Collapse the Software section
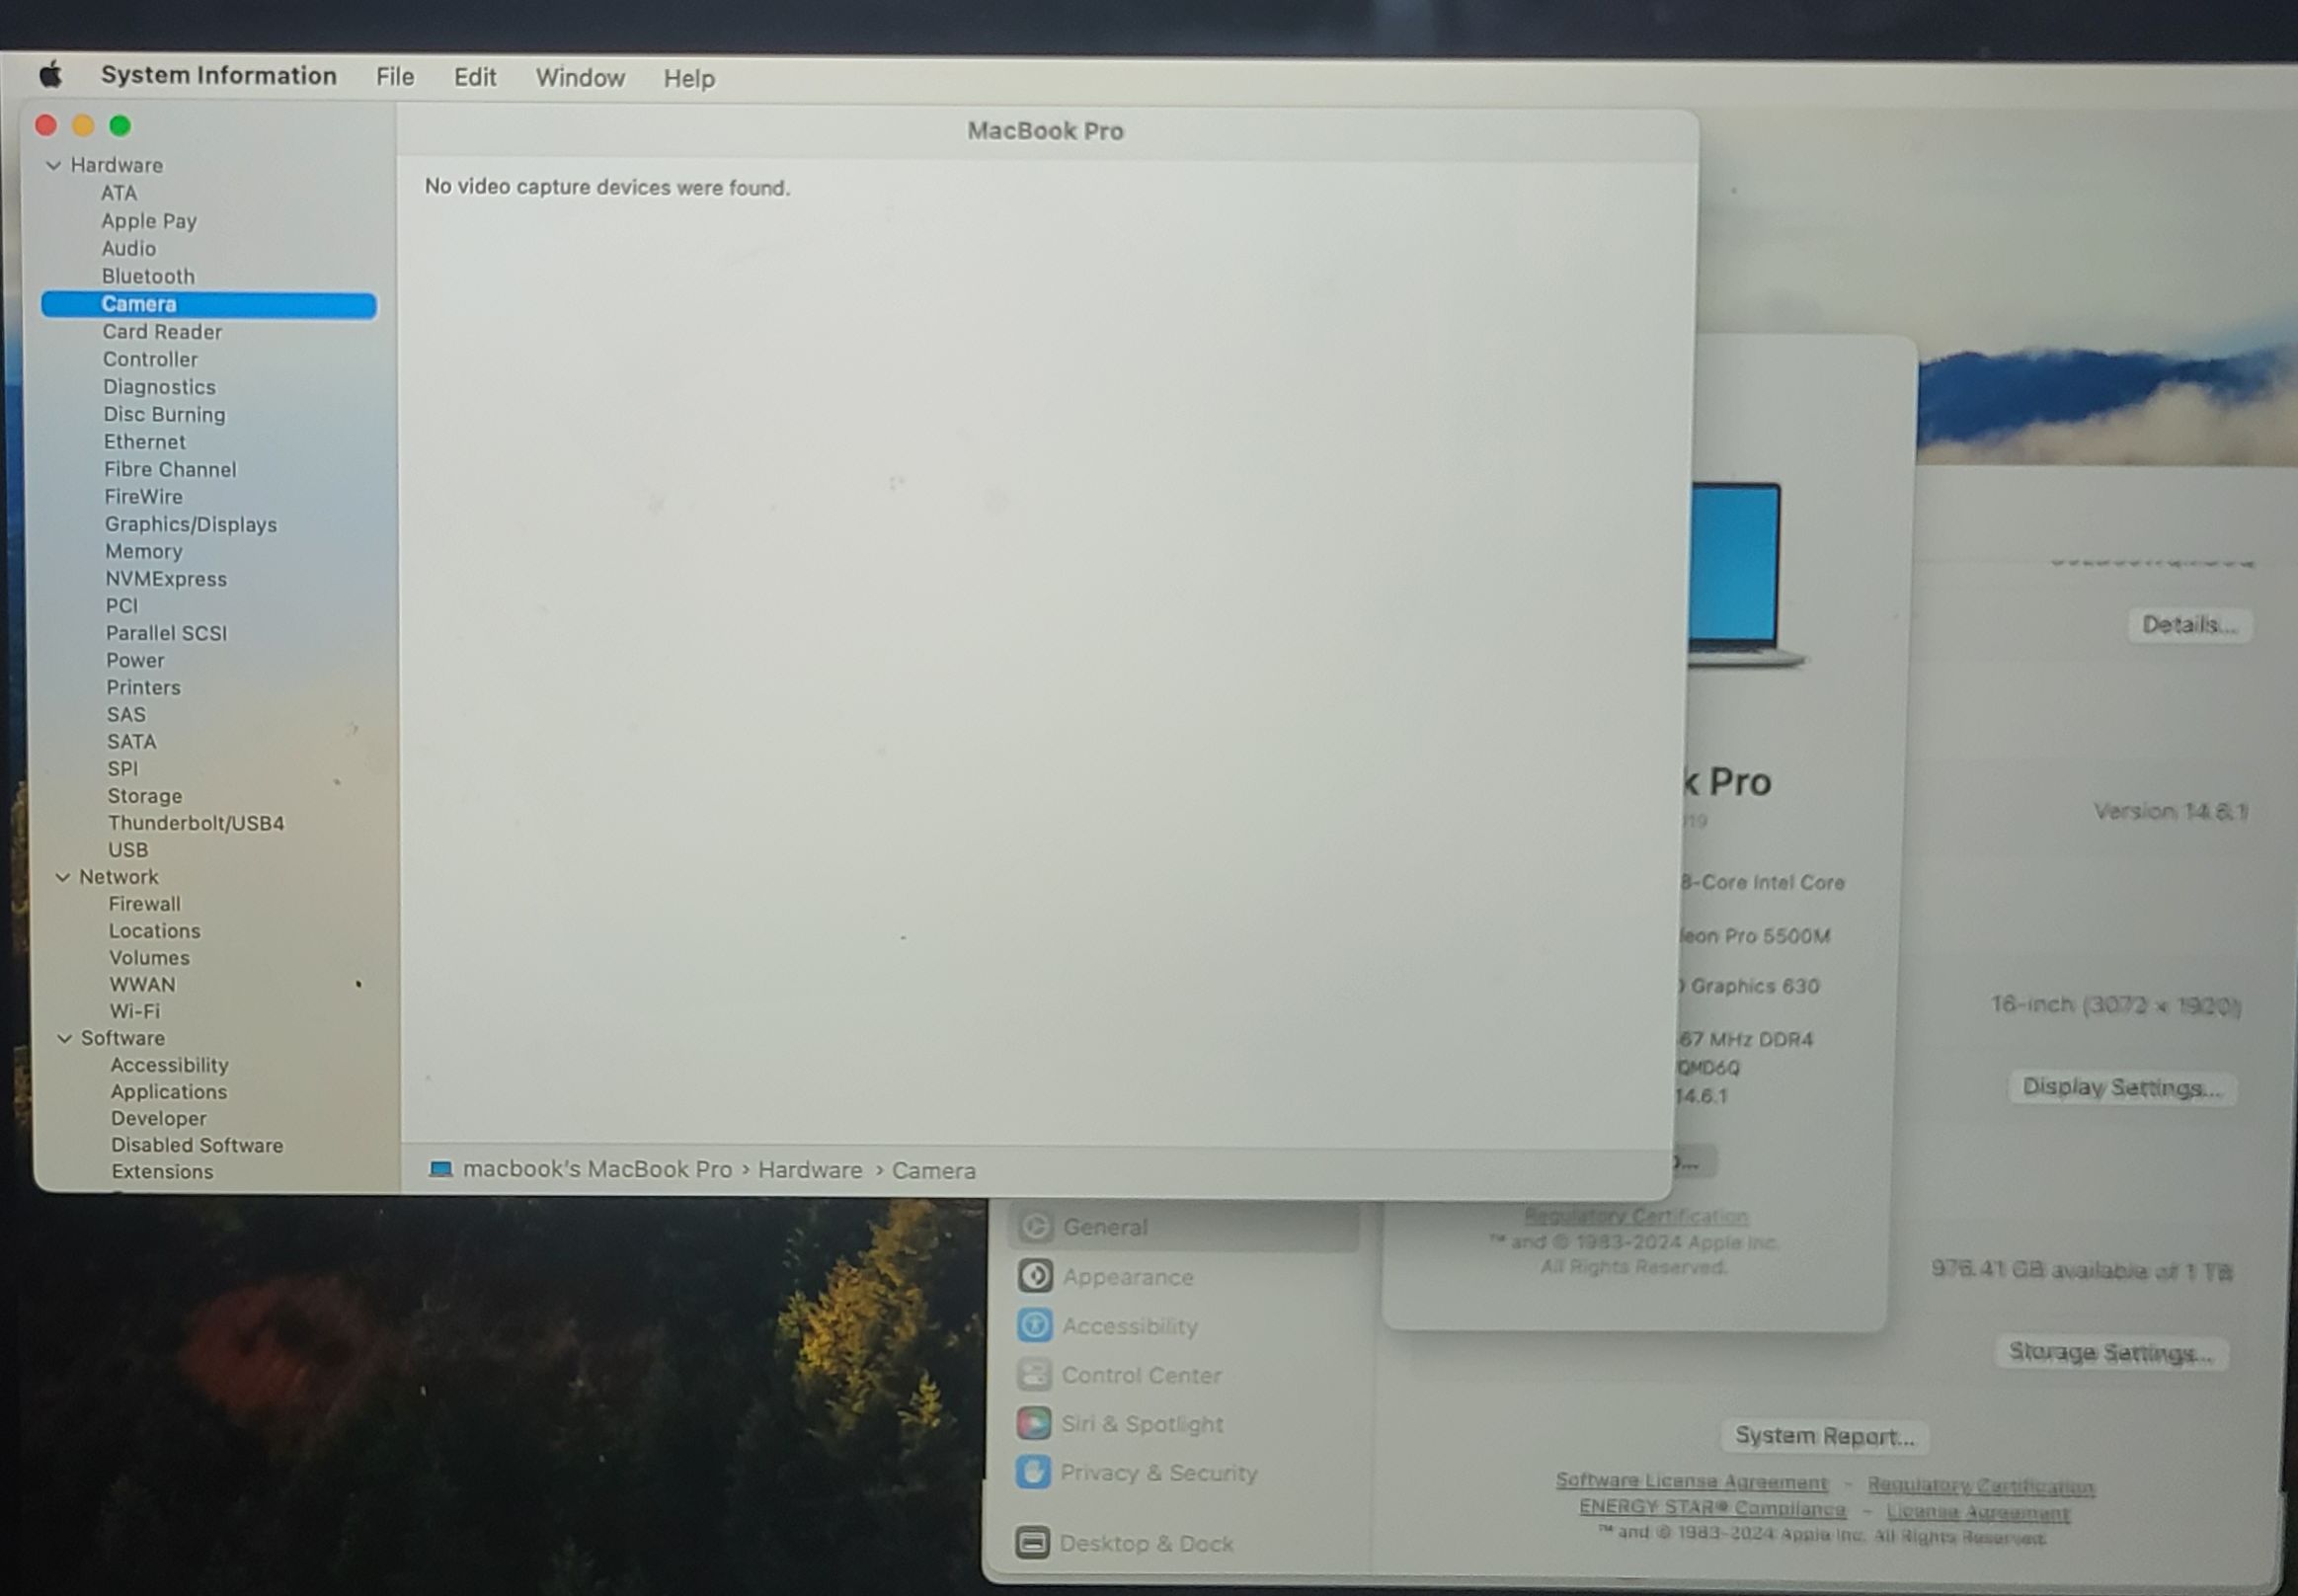The image size is (2298, 1596). click(x=65, y=1038)
